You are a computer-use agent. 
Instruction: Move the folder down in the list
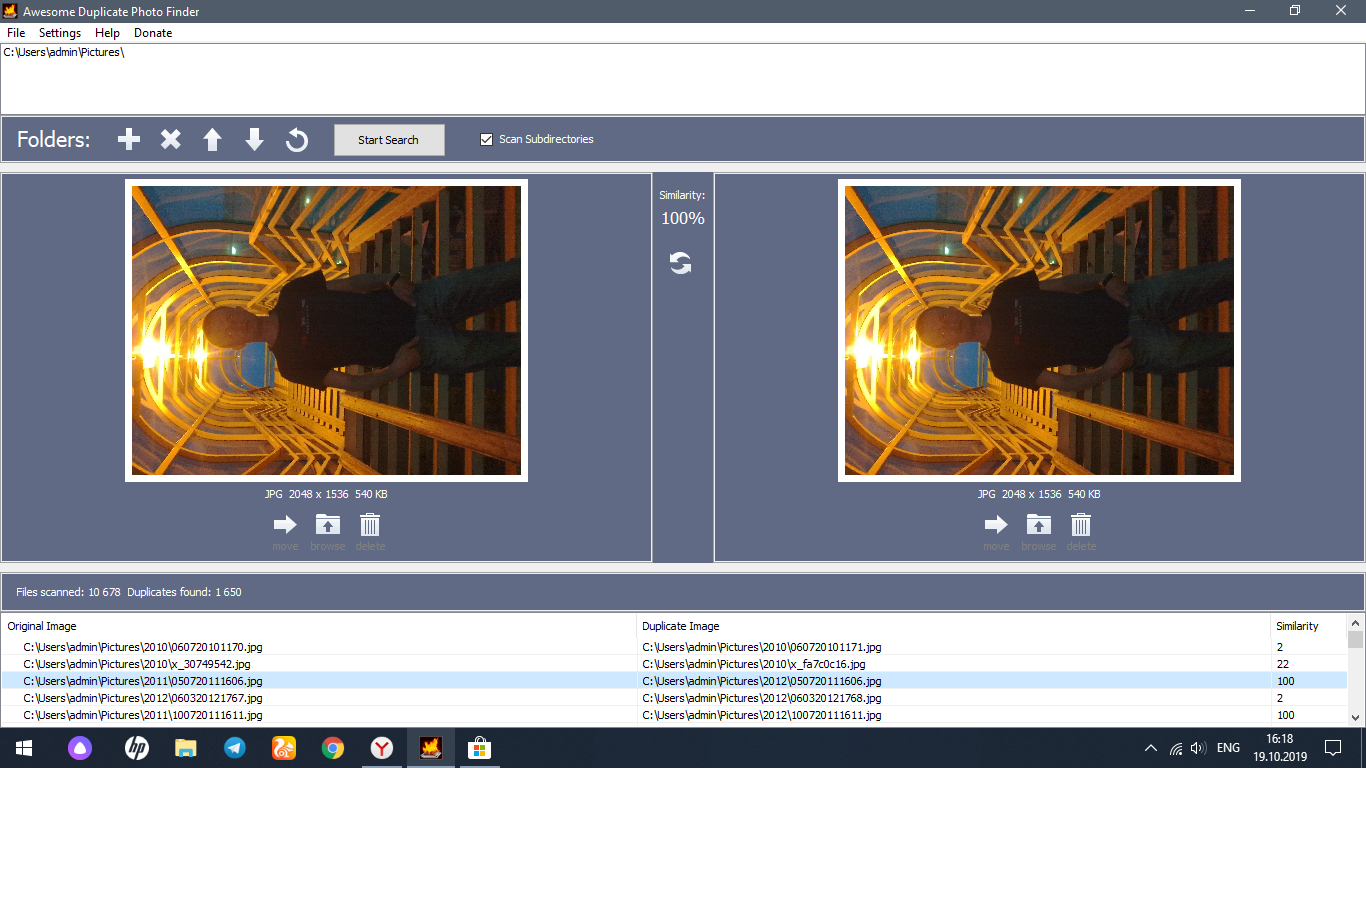pos(254,139)
